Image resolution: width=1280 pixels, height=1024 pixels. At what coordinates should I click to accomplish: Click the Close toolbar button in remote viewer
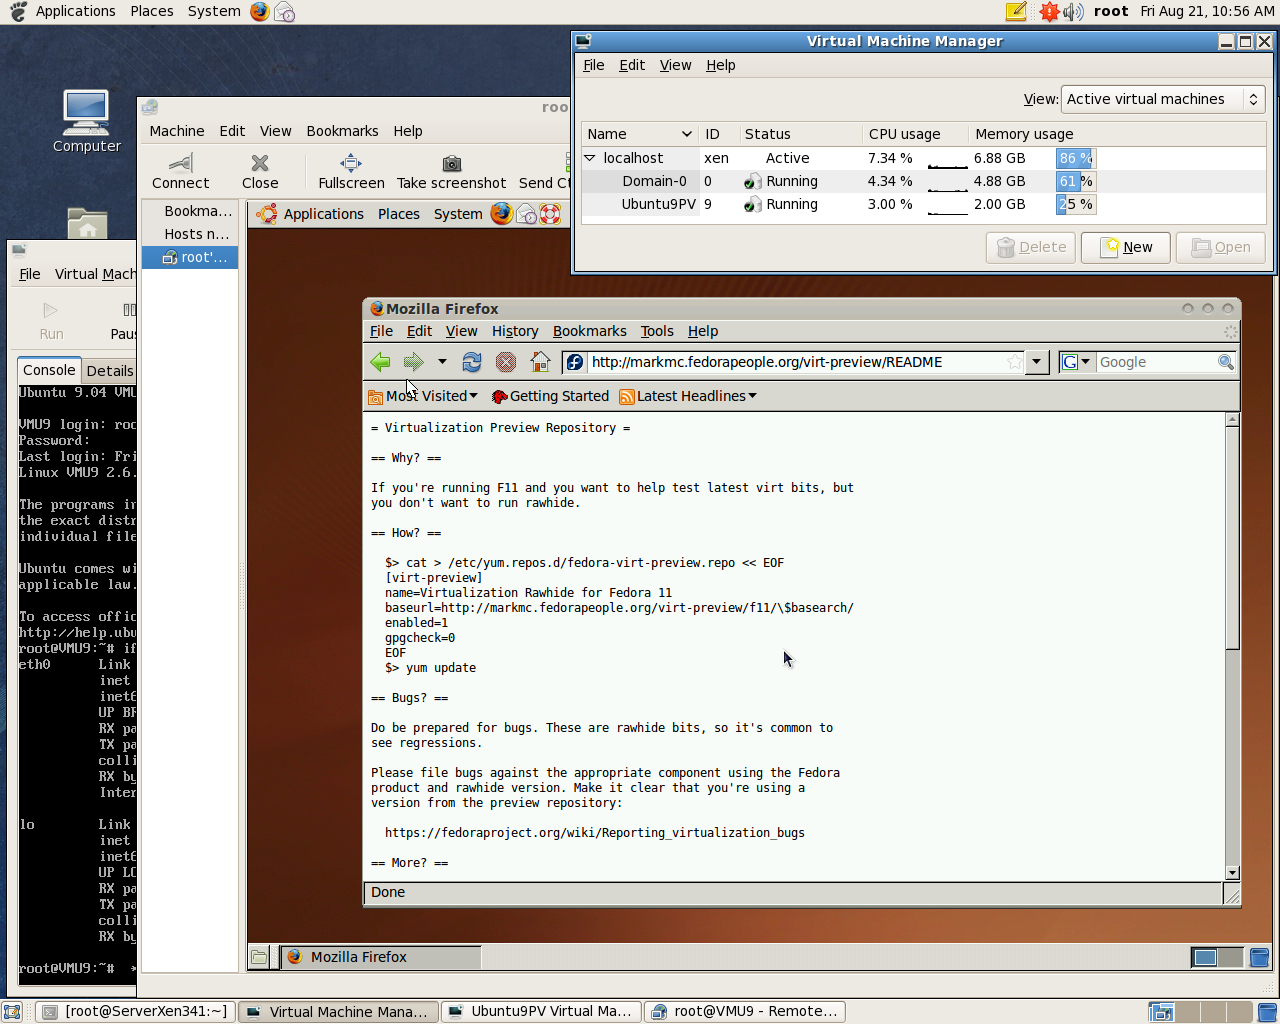(x=260, y=171)
